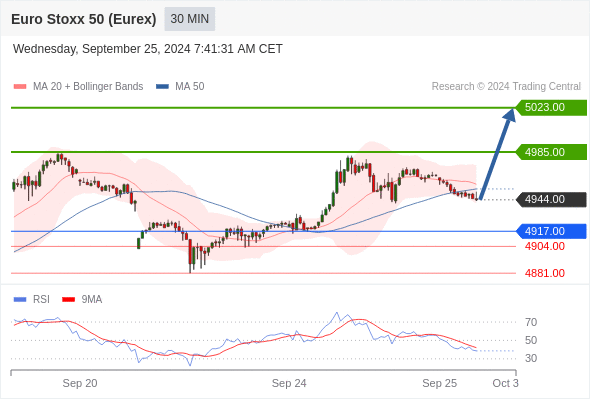This screenshot has width=590, height=400.
Task: Click the 30 MIN timeframe badge
Action: pos(190,19)
